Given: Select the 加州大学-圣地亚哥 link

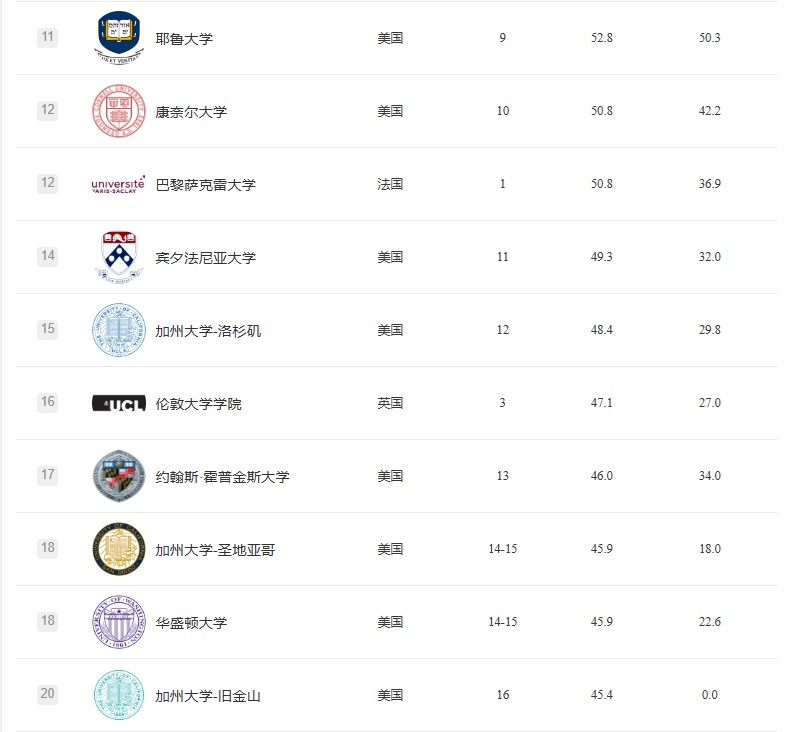Looking at the screenshot, I should pos(215,550).
